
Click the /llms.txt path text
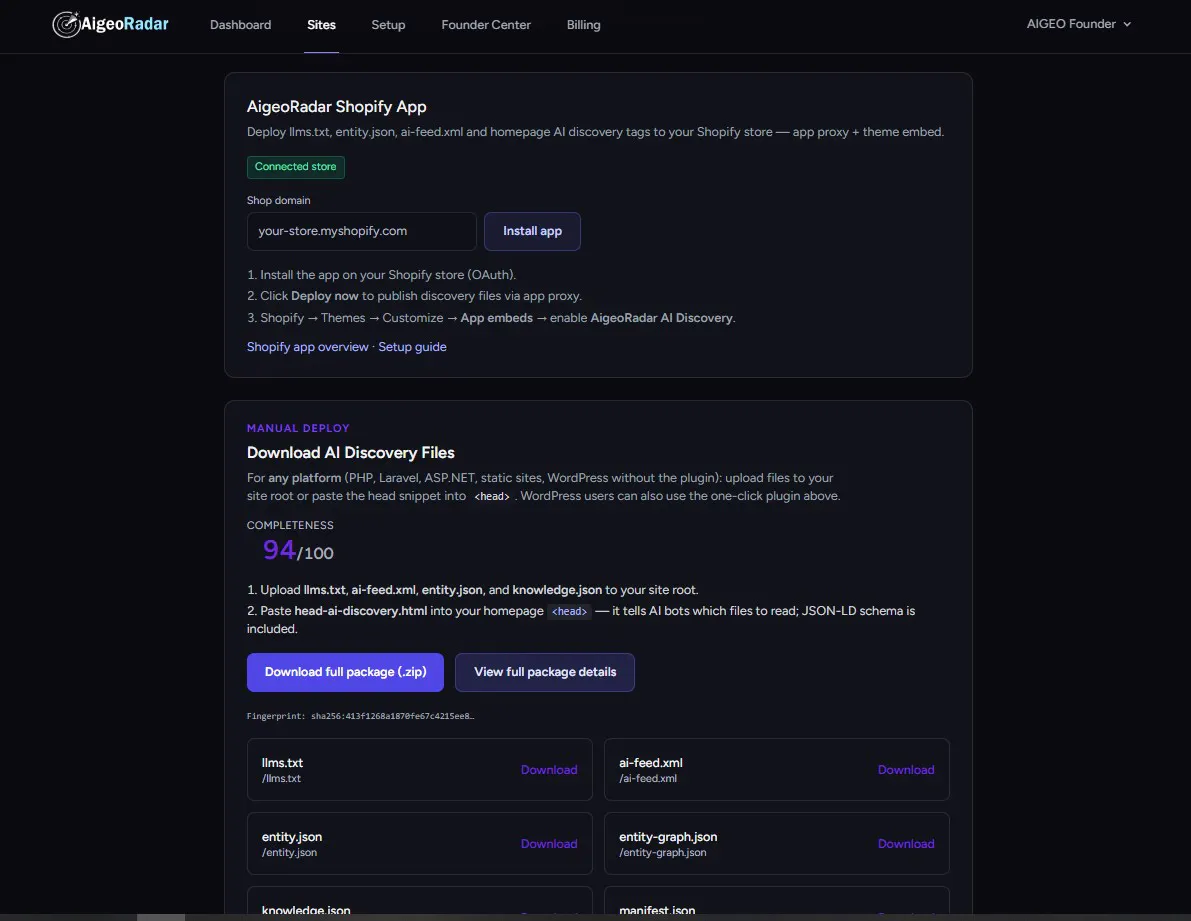pyautogui.click(x=281, y=779)
